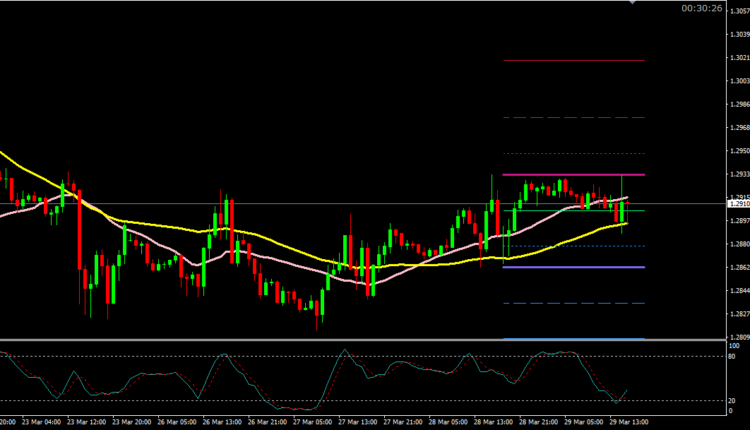Click the 1.2862 price scale label
The width and height of the screenshot is (750, 430).
point(738,268)
